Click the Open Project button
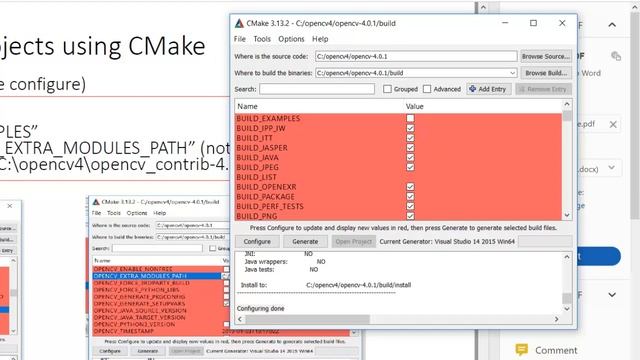This screenshot has height=360, width=640. 353,242
